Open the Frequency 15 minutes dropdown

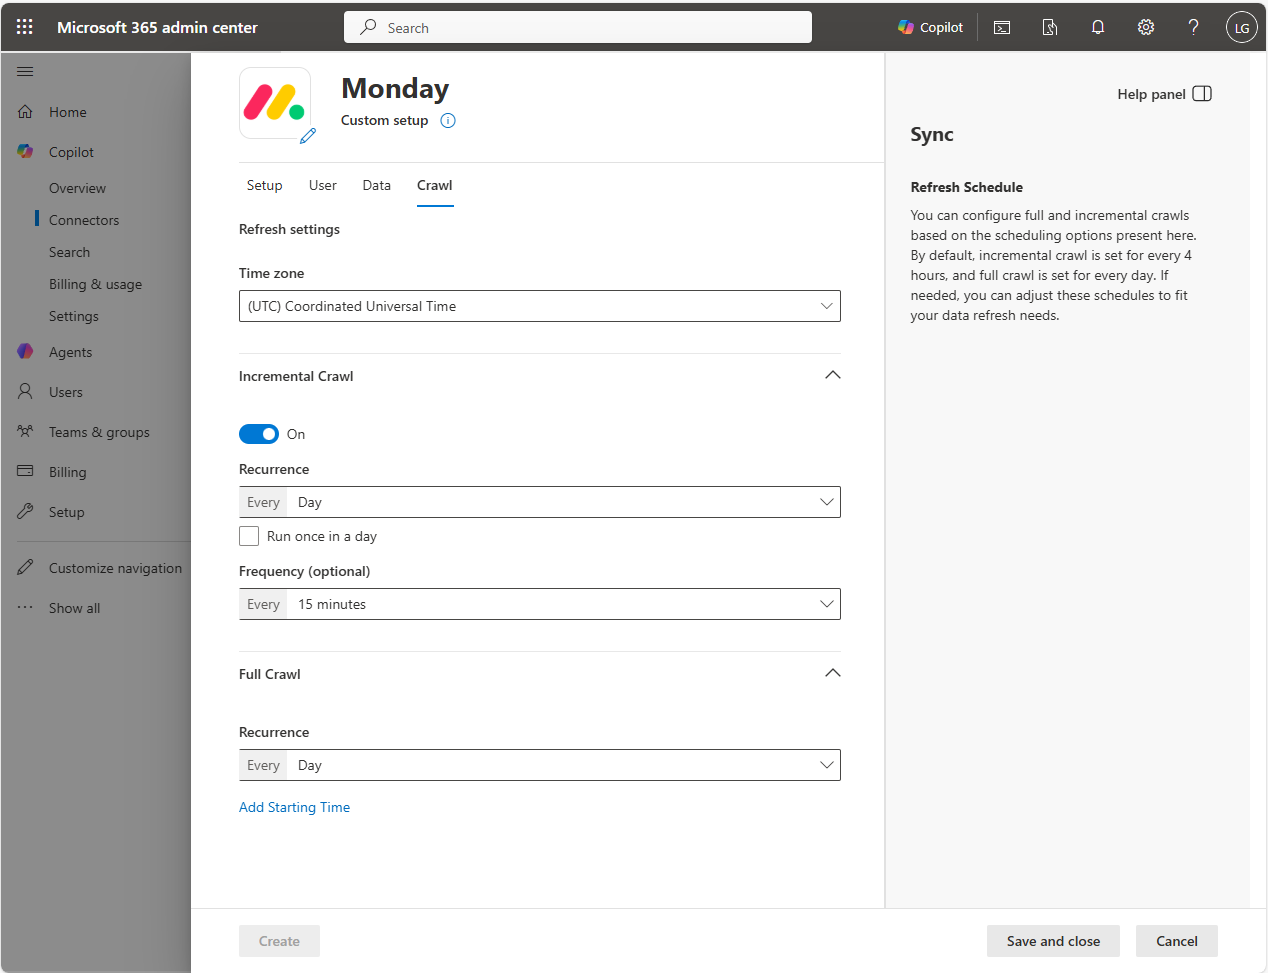click(x=540, y=604)
